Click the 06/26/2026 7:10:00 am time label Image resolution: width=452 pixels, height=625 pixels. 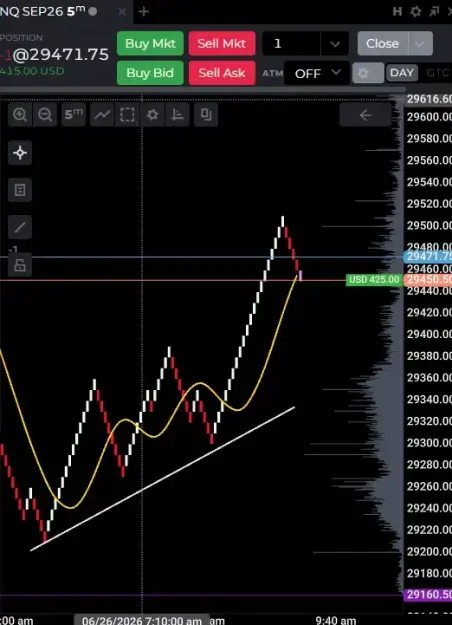click(142, 620)
